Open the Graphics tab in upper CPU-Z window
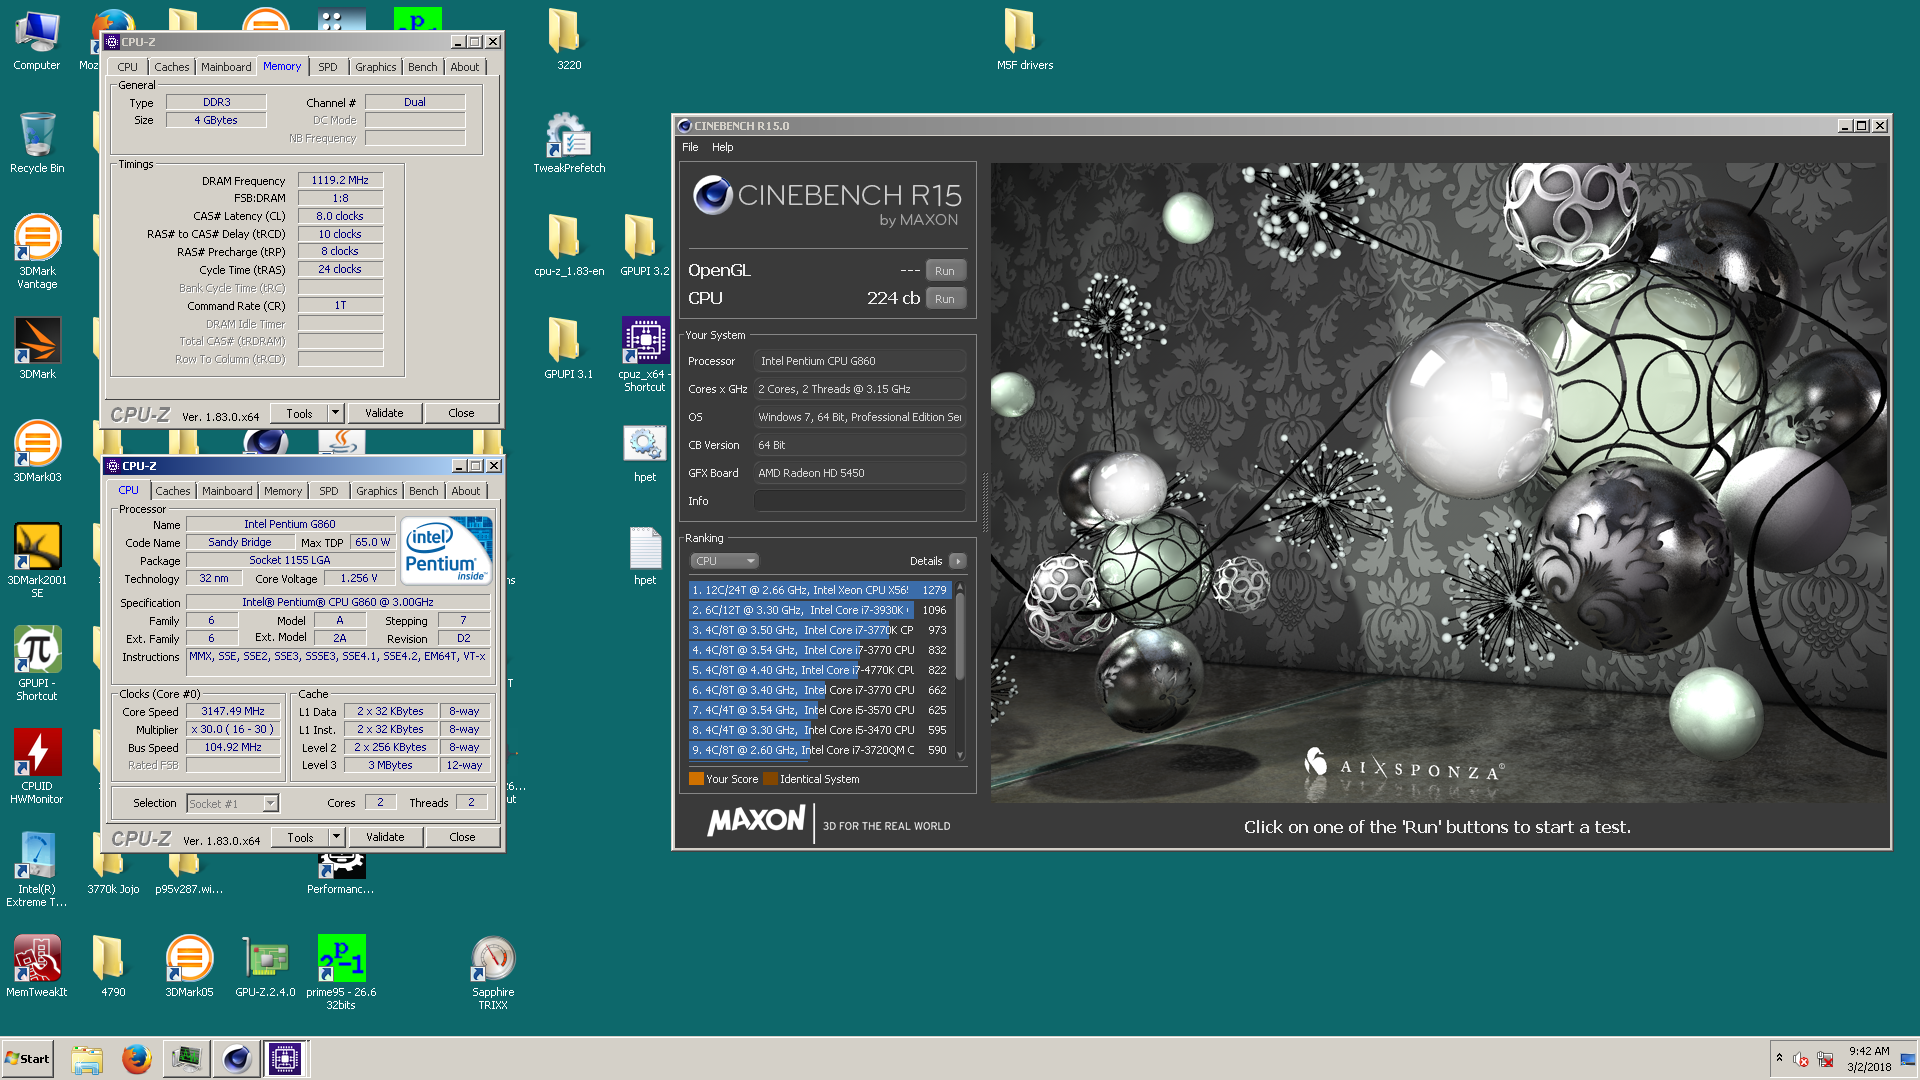Image resolution: width=1920 pixels, height=1080 pixels. tap(376, 67)
